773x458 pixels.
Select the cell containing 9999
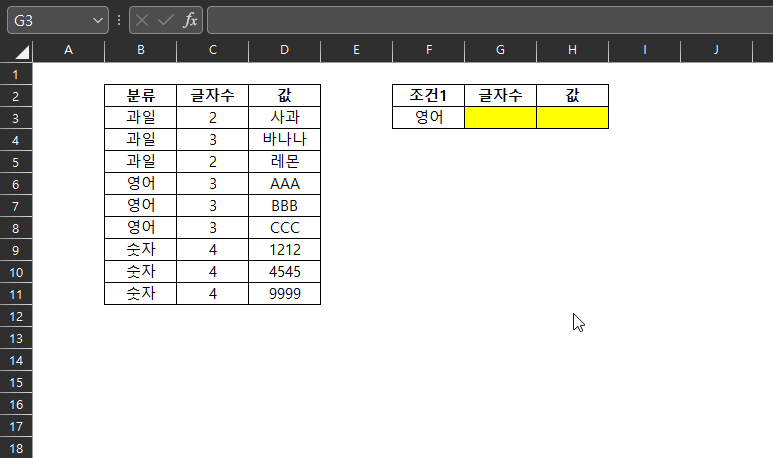(x=284, y=294)
